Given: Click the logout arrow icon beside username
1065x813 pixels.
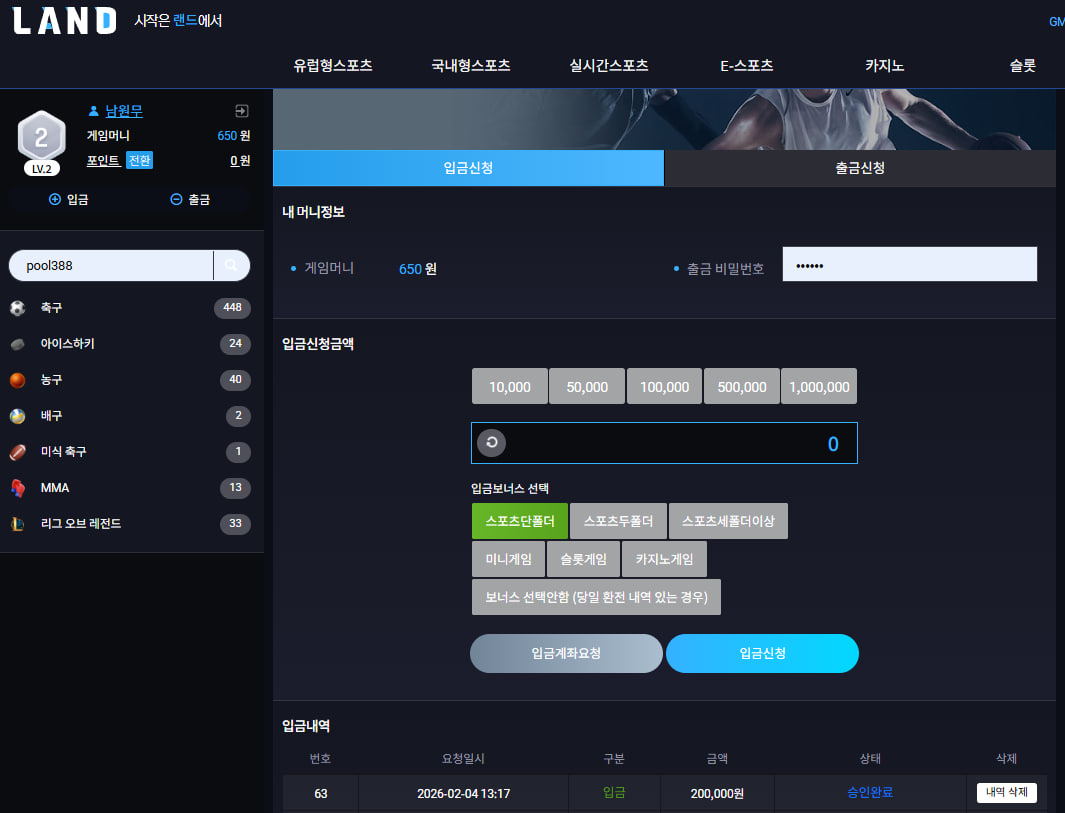Looking at the screenshot, I should click(241, 111).
